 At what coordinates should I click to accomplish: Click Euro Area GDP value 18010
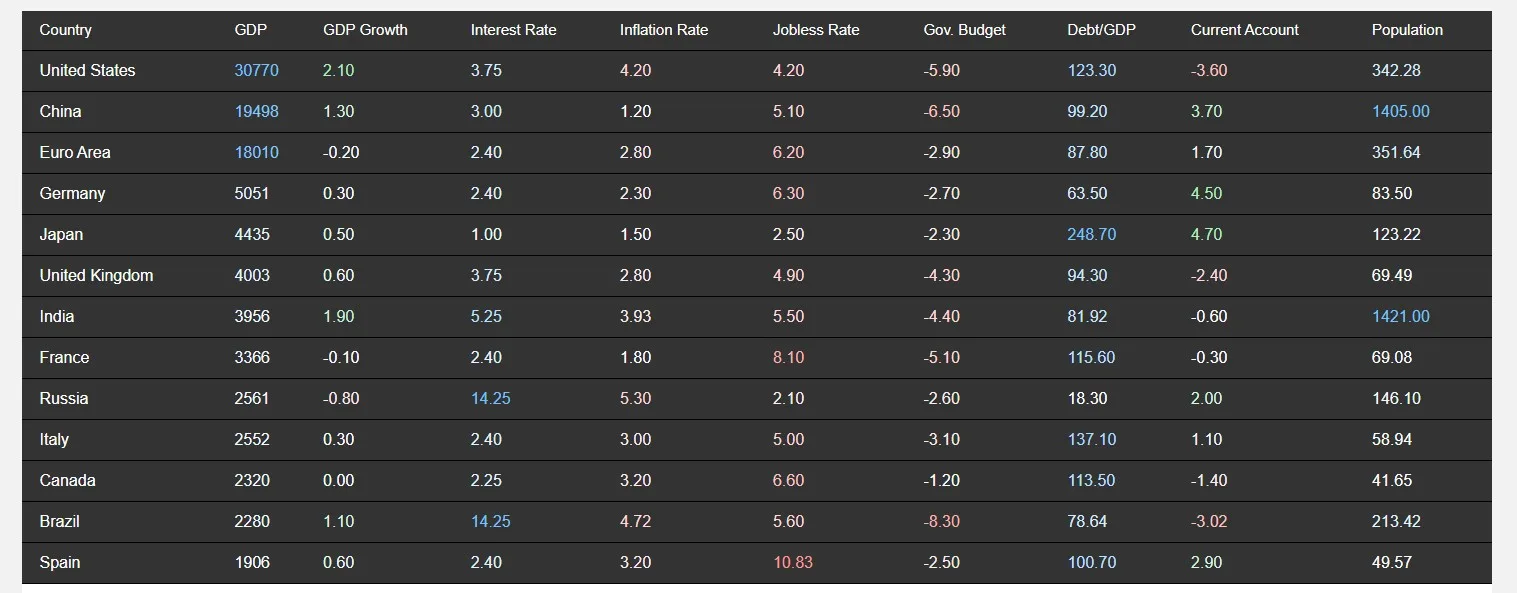(257, 152)
